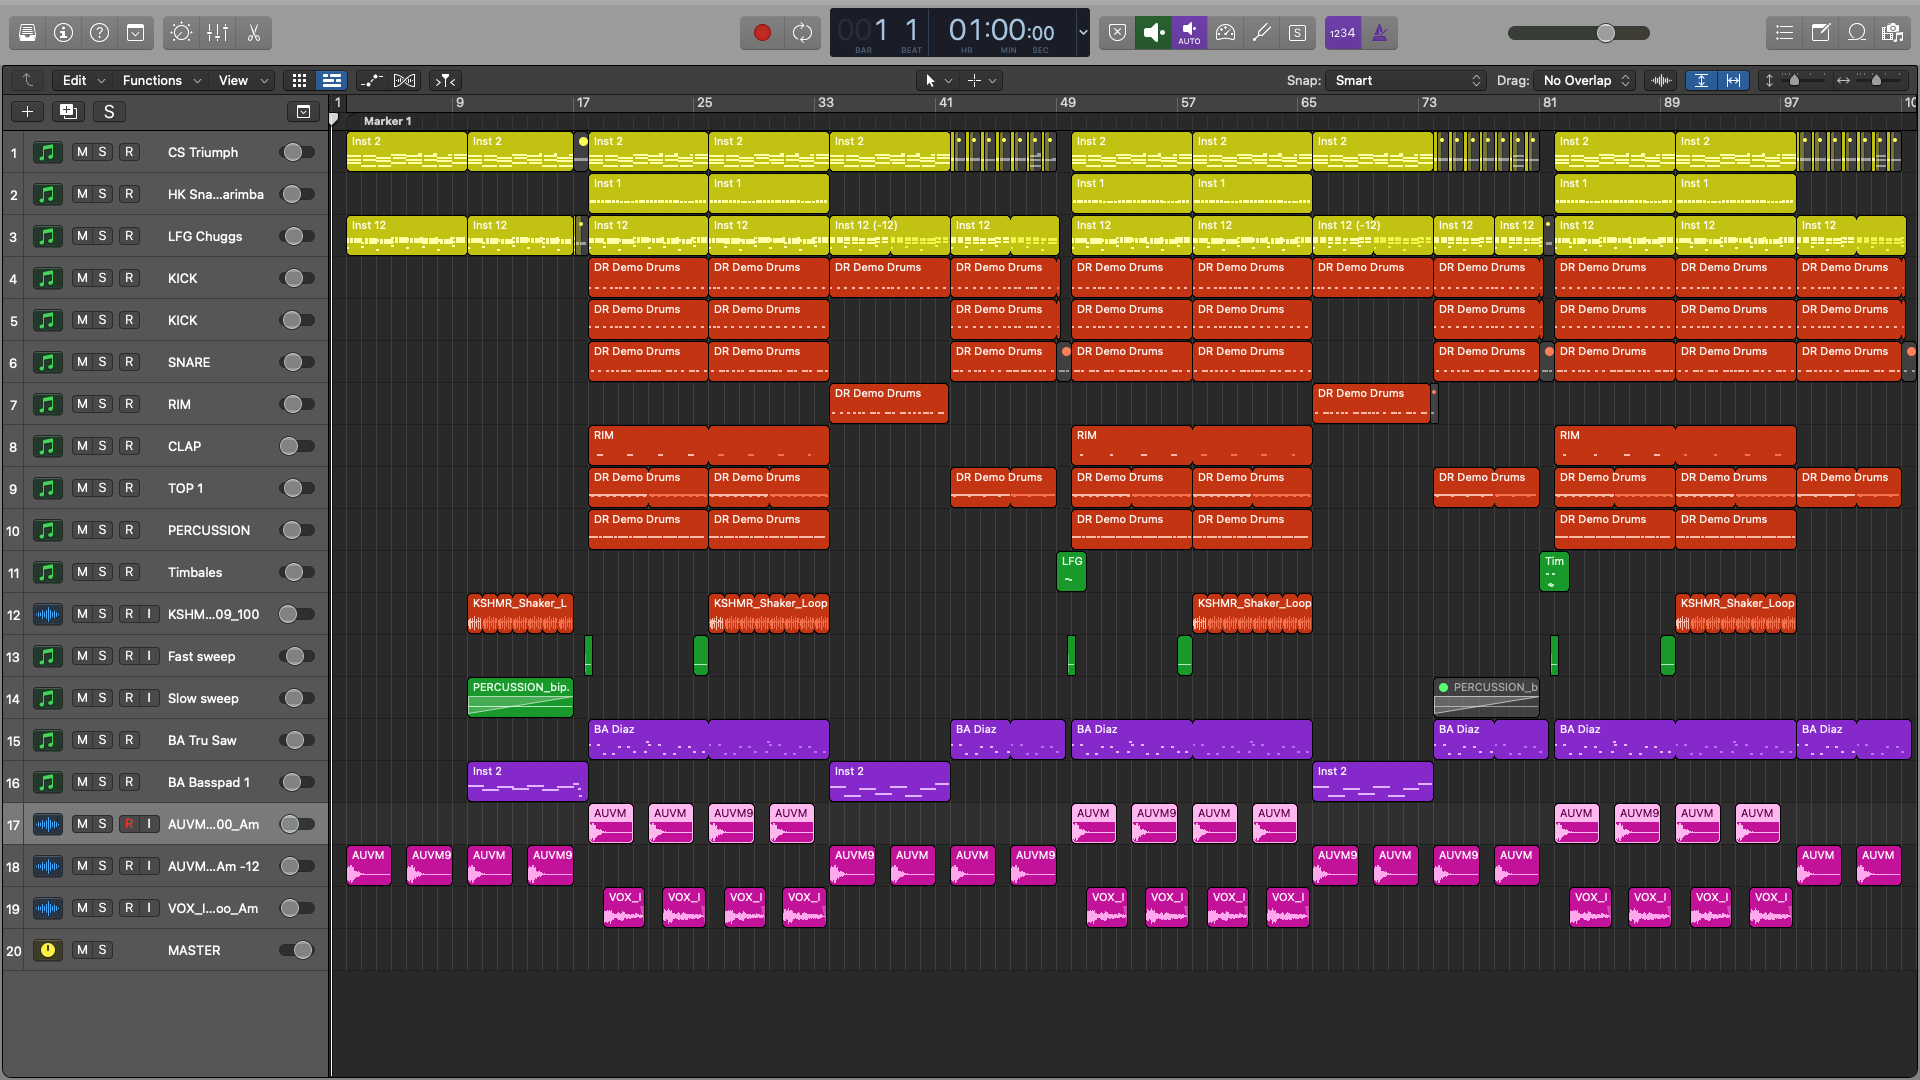Screen dimensions: 1920x1080
Task: Open the Note Pads icon
Action: (x=1820, y=33)
